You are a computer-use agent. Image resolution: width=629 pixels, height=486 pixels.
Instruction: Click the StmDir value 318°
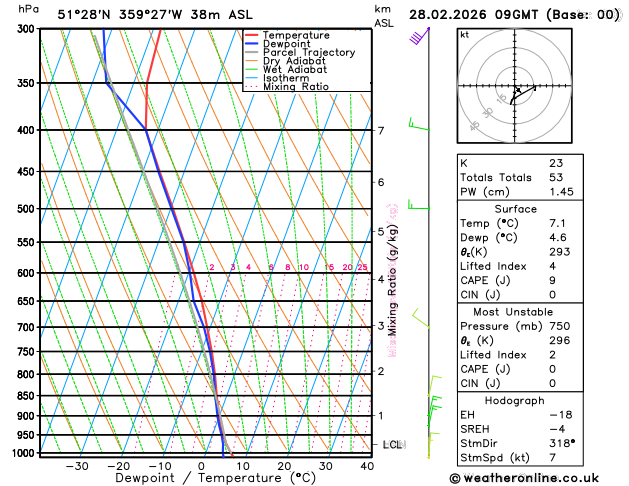[x=562, y=443]
